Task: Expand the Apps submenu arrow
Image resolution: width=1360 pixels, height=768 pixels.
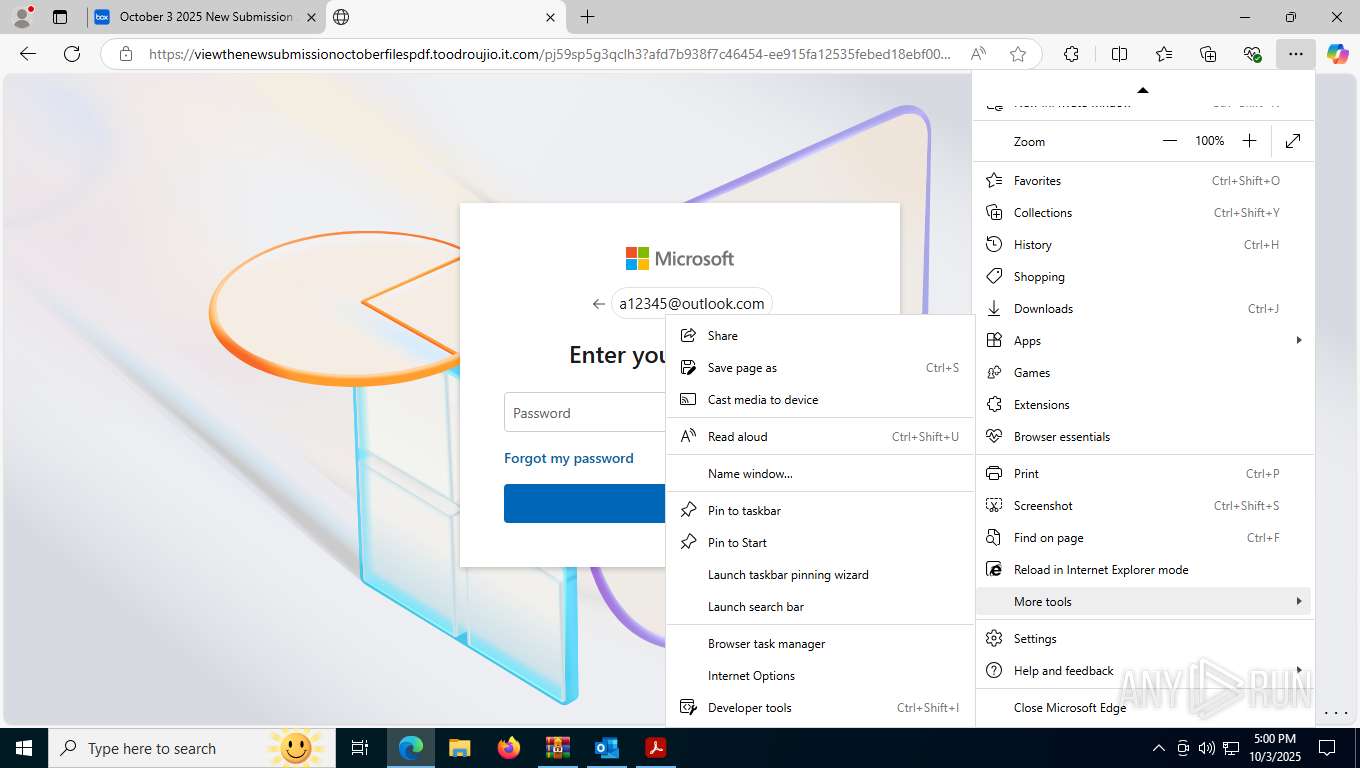Action: [1298, 341]
